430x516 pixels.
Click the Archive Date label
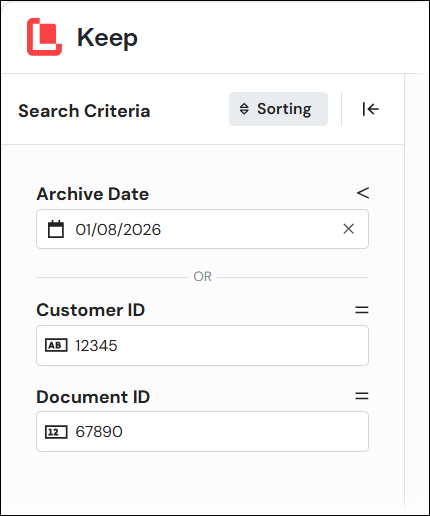[93, 194]
